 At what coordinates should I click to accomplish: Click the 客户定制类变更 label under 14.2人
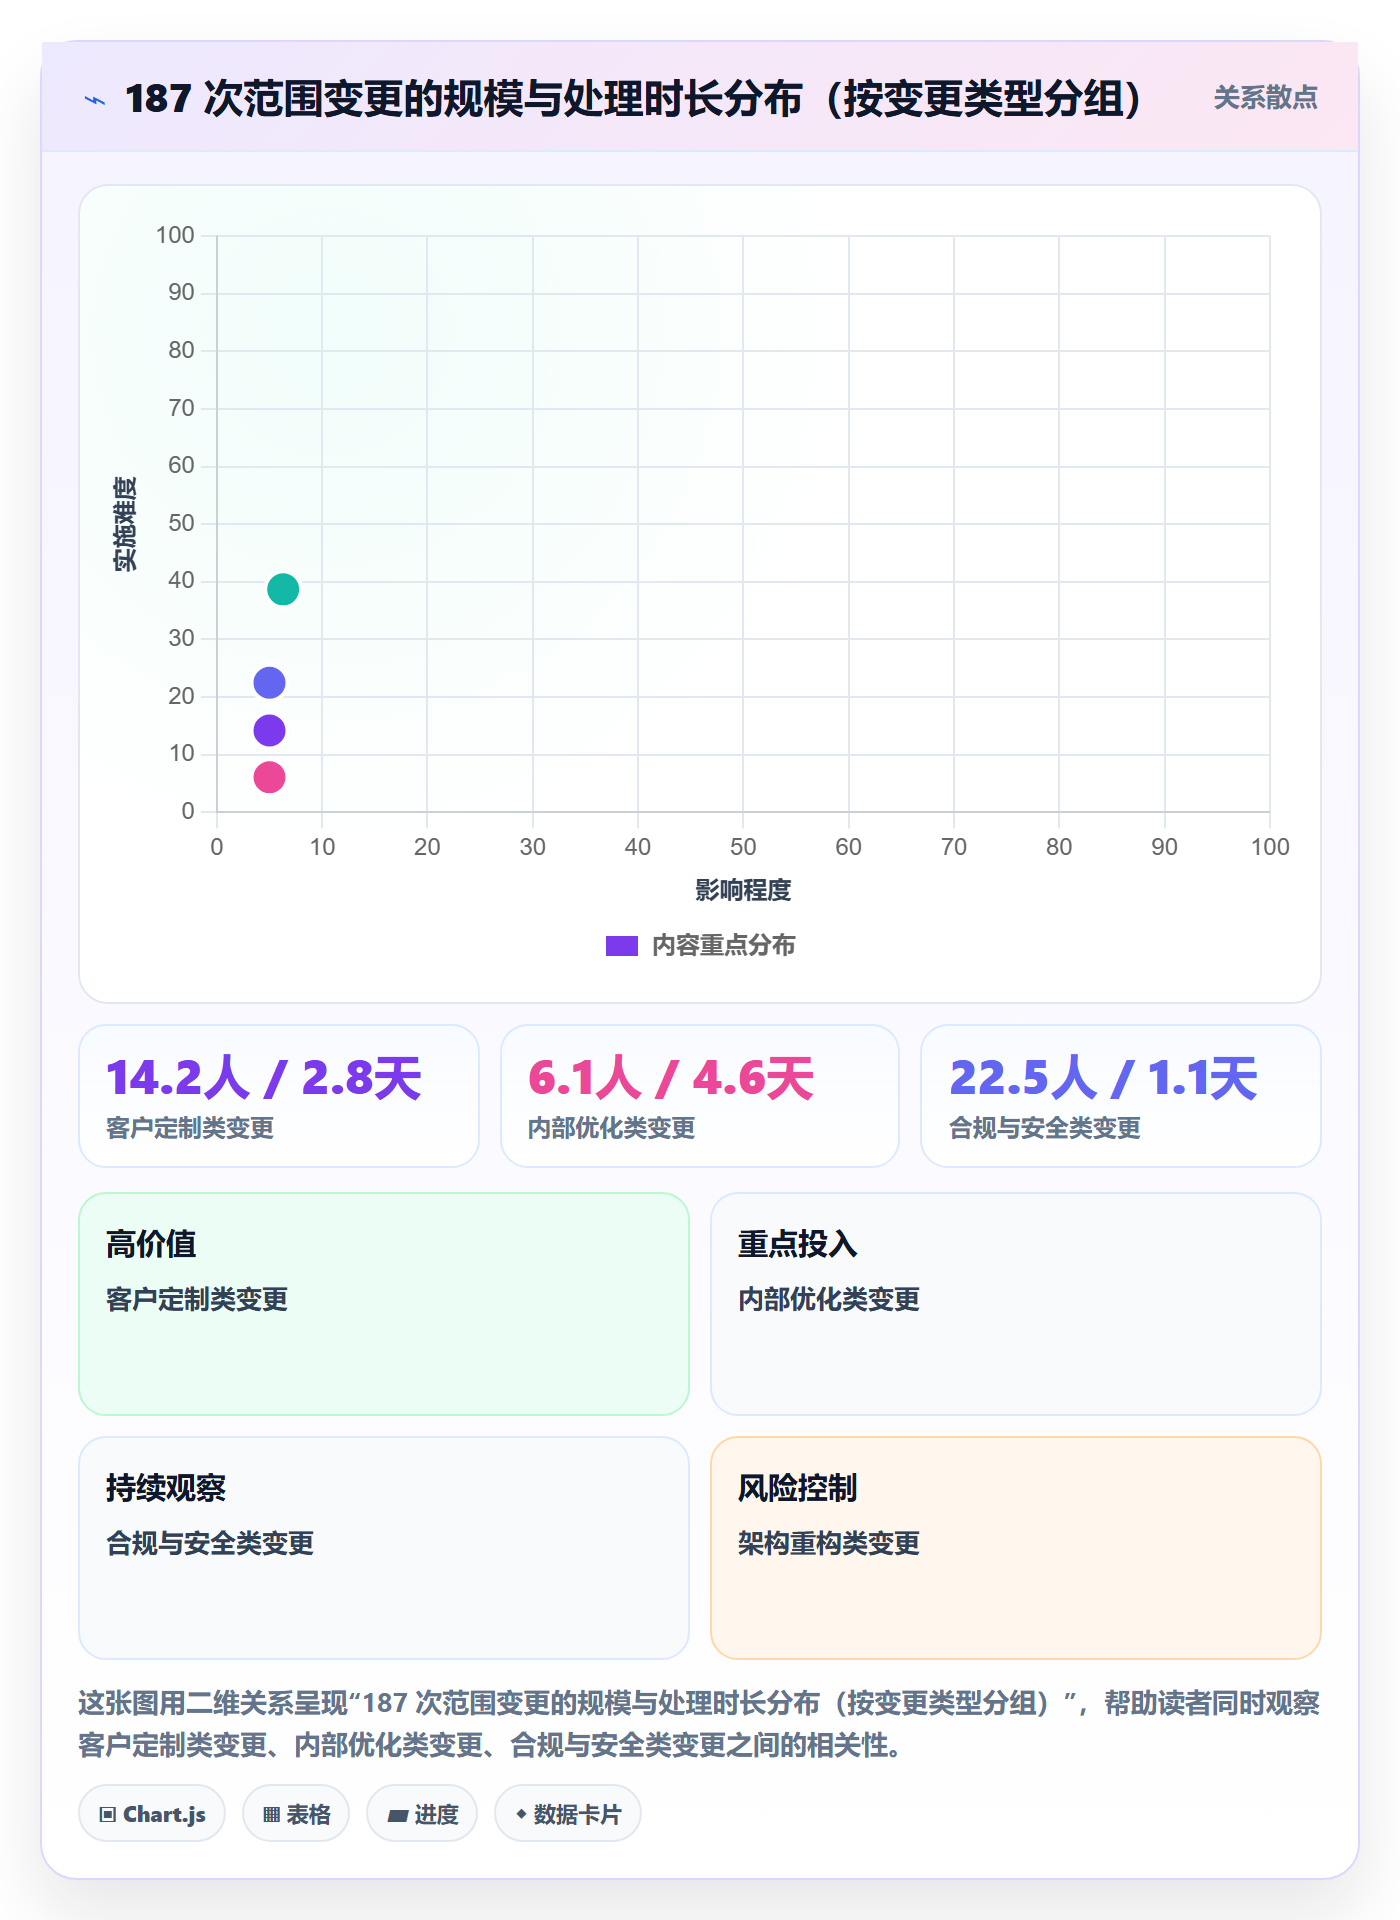(x=190, y=1128)
